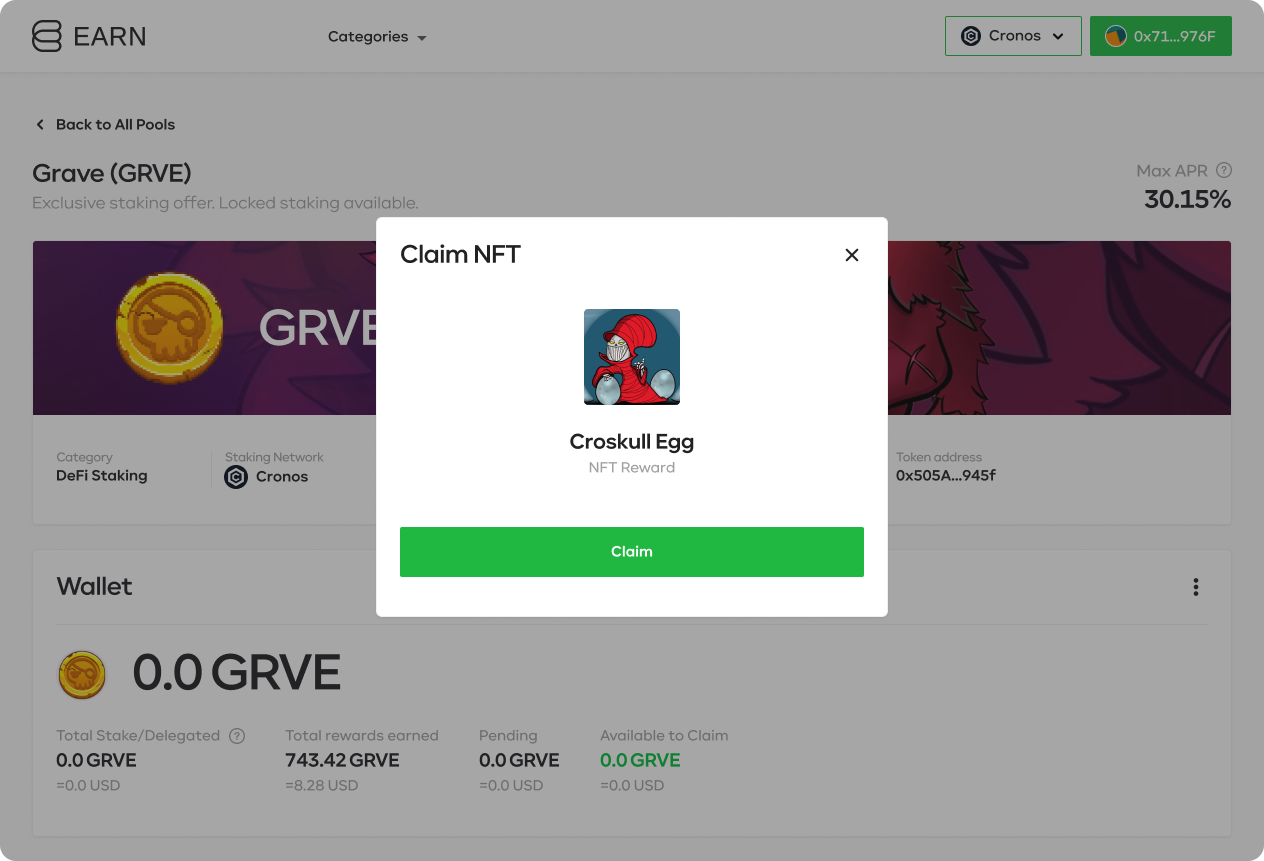Click the Total Stake/Delegated info icon
Viewport: 1264px width, 861px height.
coord(237,736)
